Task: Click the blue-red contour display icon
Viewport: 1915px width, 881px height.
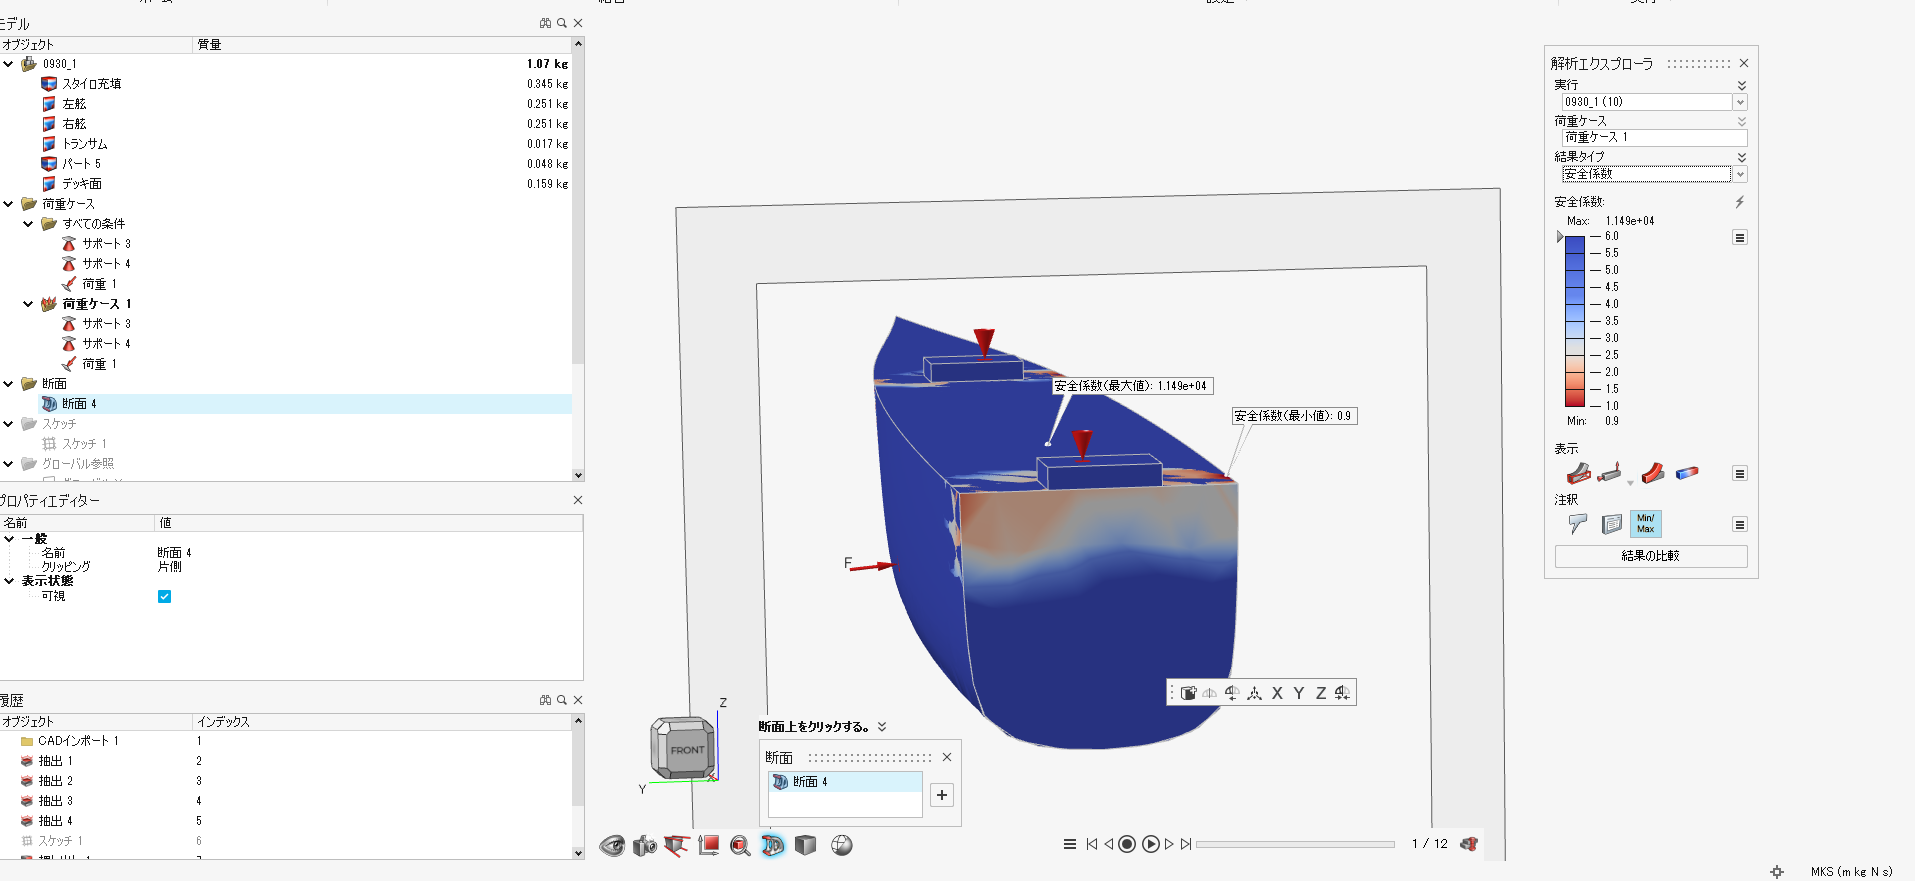Action: coord(1687,473)
